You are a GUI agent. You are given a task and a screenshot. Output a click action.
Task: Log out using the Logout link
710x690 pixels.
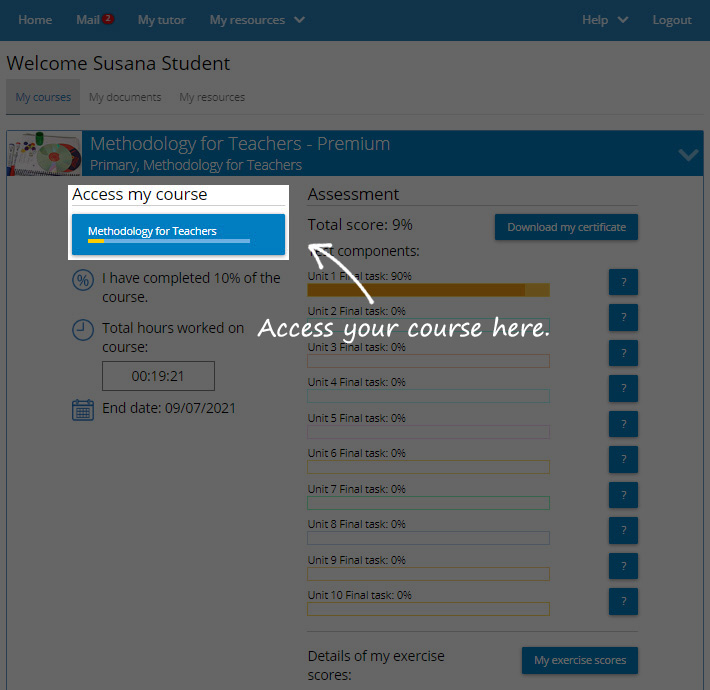(671, 20)
